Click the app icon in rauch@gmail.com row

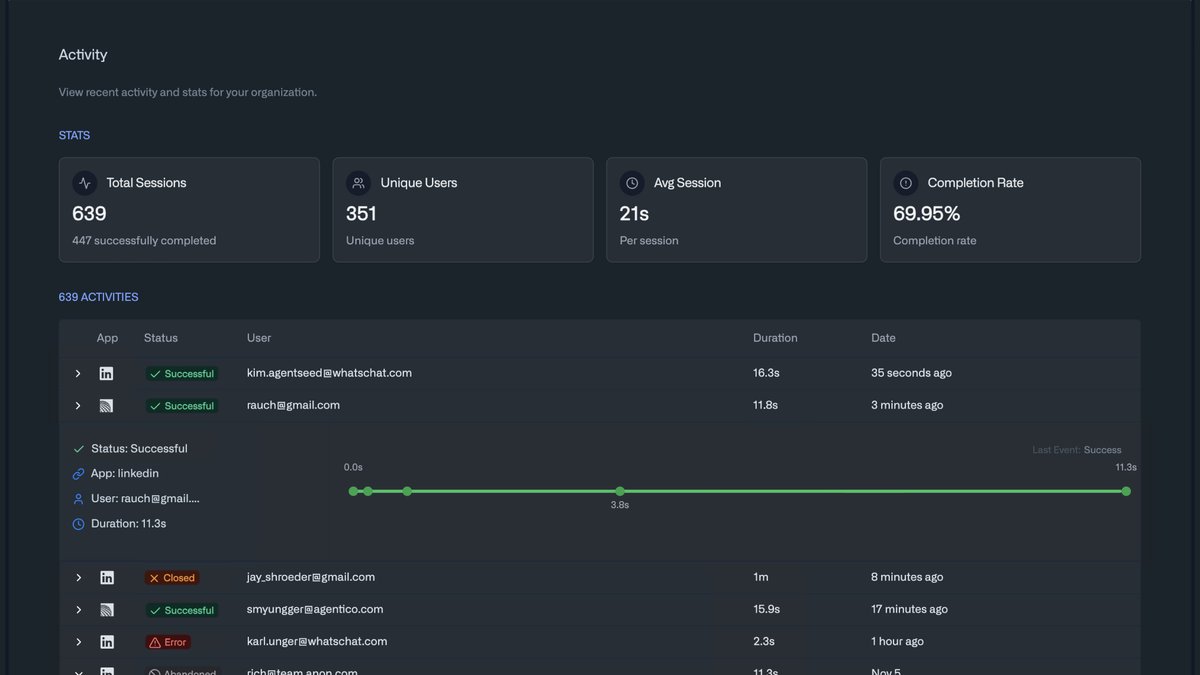[x=107, y=405]
